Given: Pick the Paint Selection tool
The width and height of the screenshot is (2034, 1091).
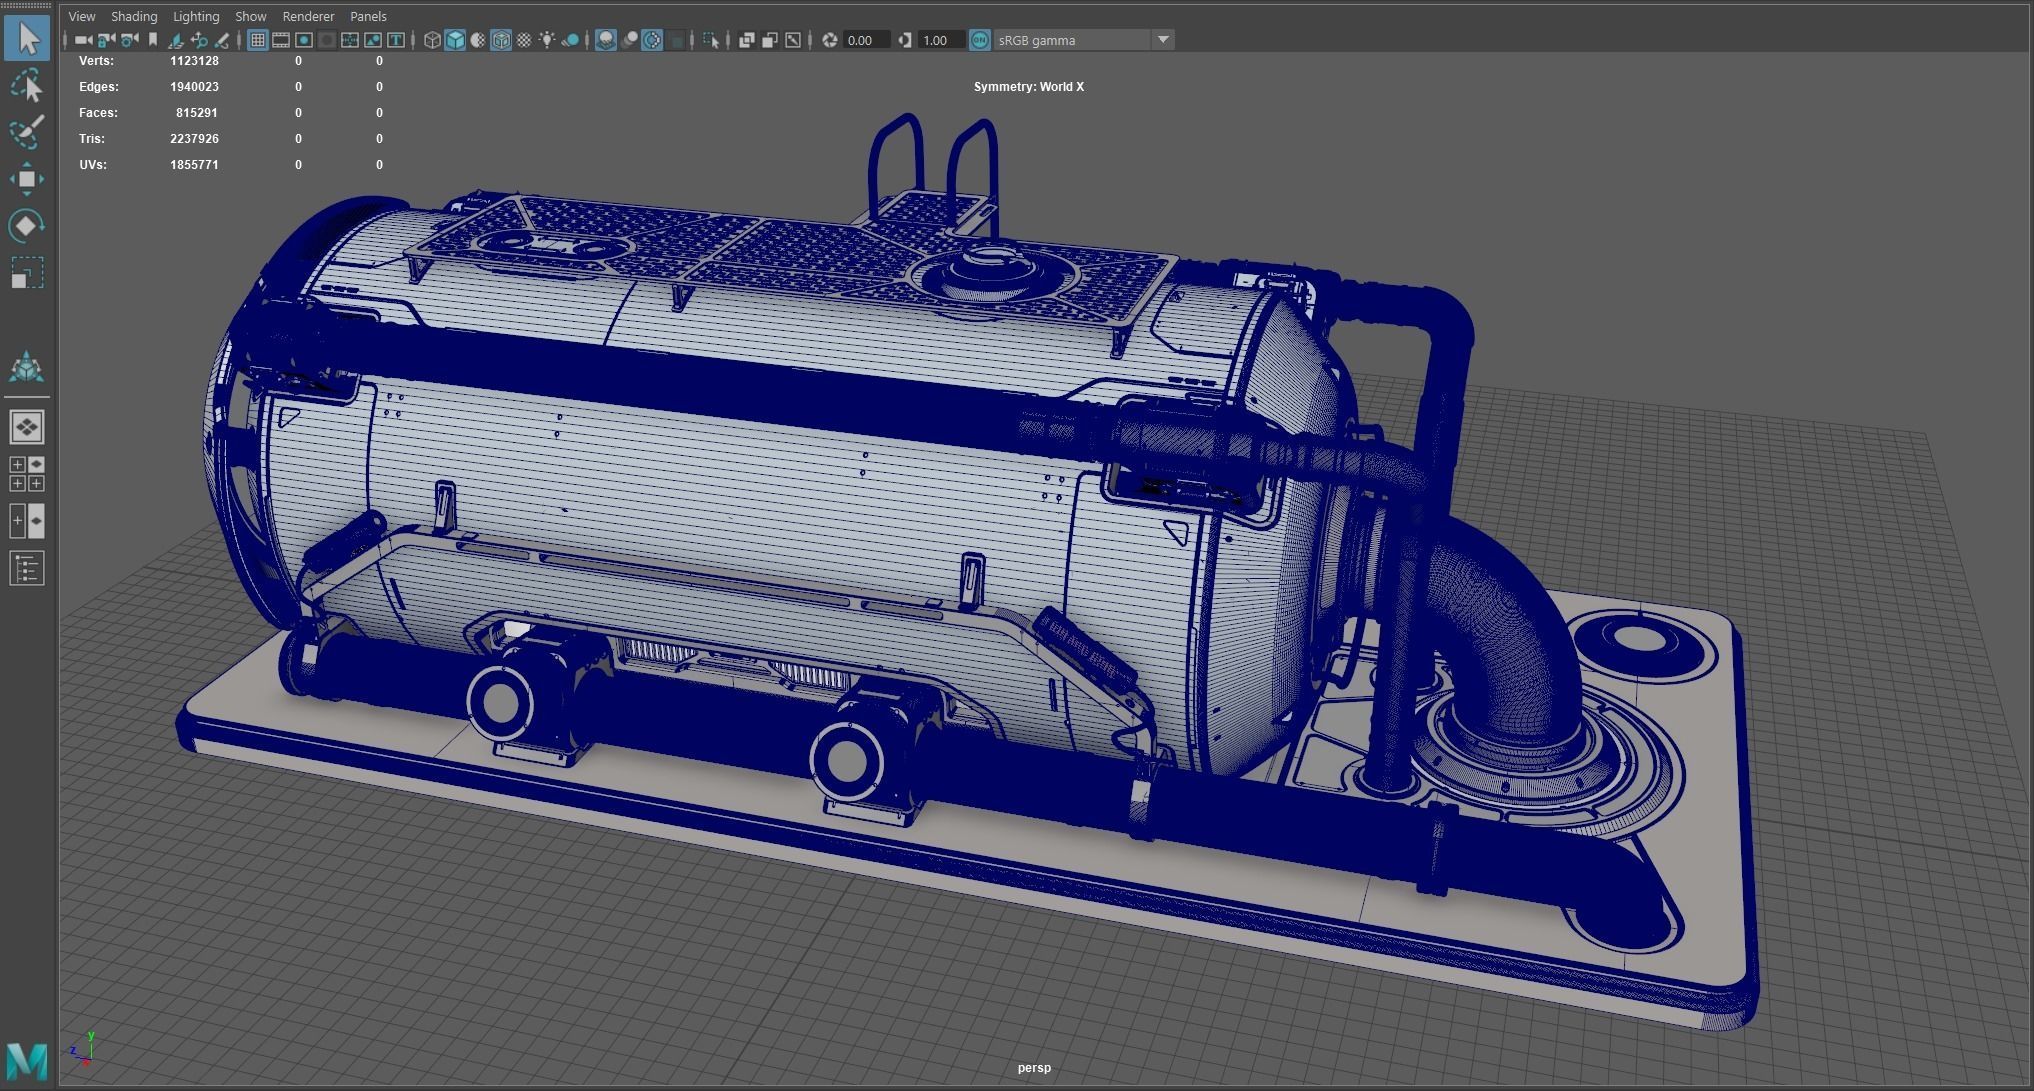Looking at the screenshot, I should pos(27,132).
